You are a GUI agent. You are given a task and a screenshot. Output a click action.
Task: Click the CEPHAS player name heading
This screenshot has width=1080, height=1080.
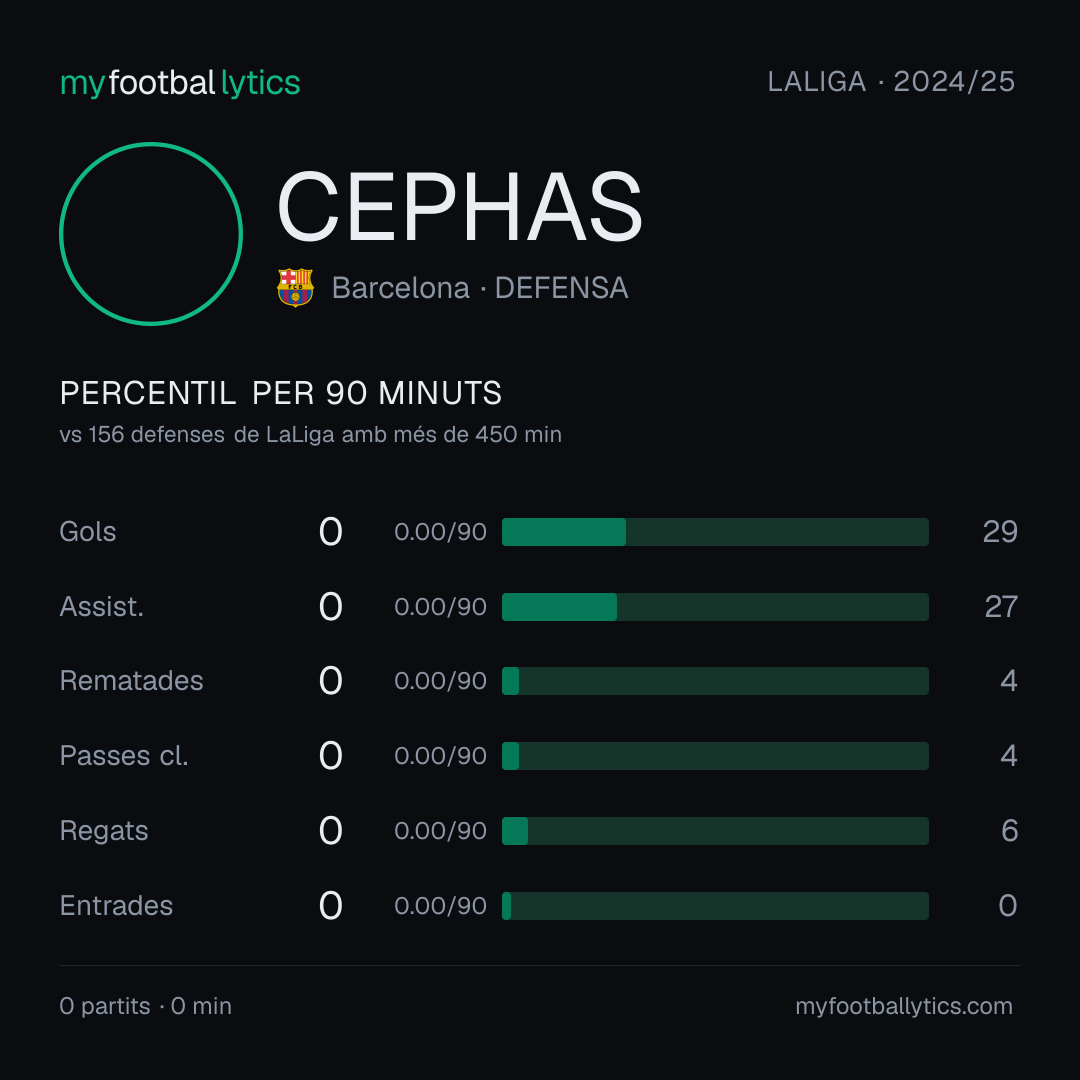click(459, 207)
